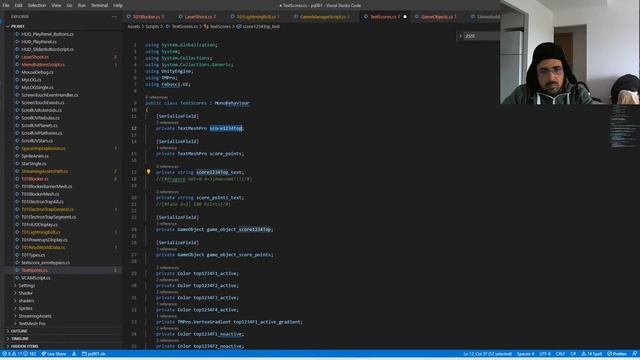Open the Help menu
This screenshot has width=640, height=360.
118,5
